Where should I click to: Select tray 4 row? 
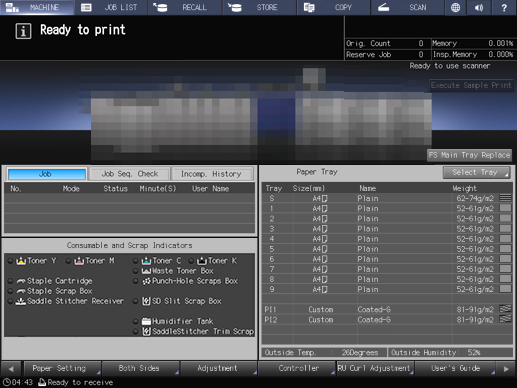(x=387, y=239)
